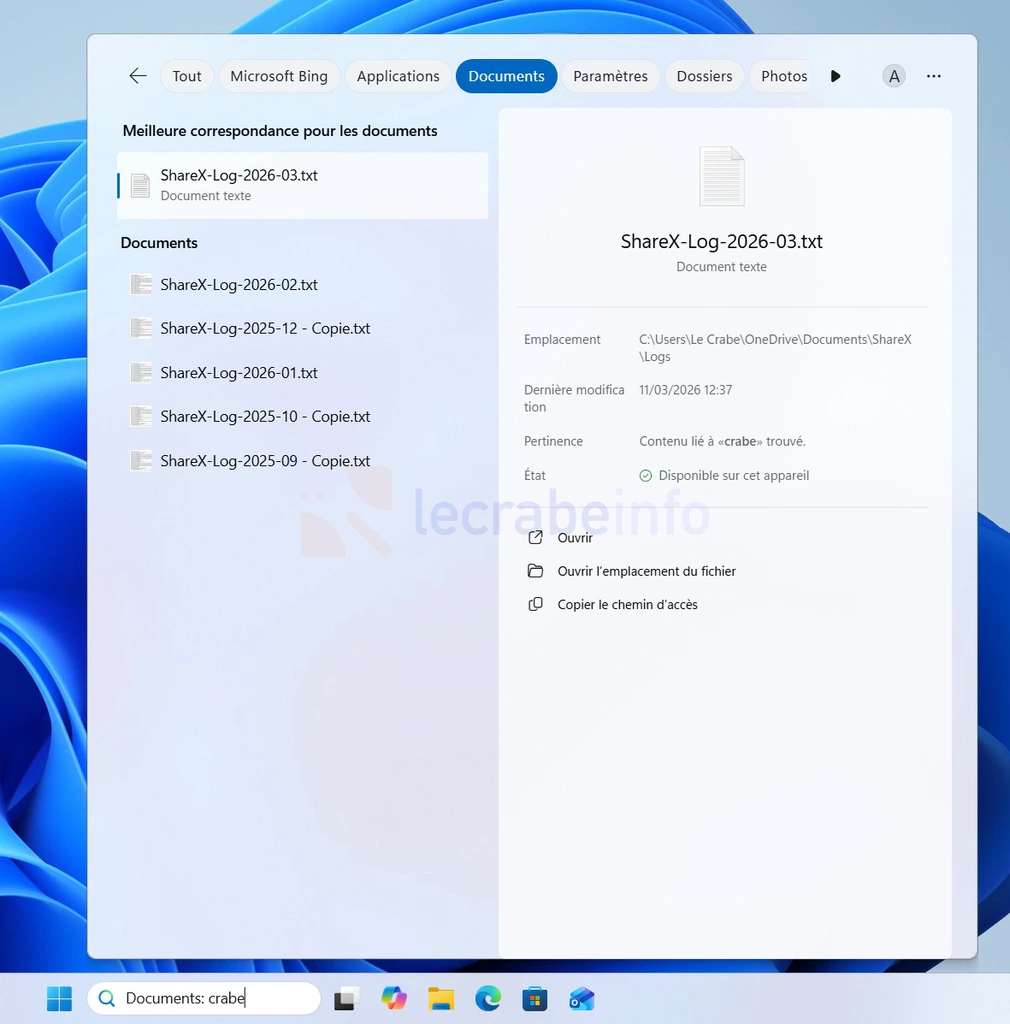Click the account avatar labeled A

click(x=894, y=76)
